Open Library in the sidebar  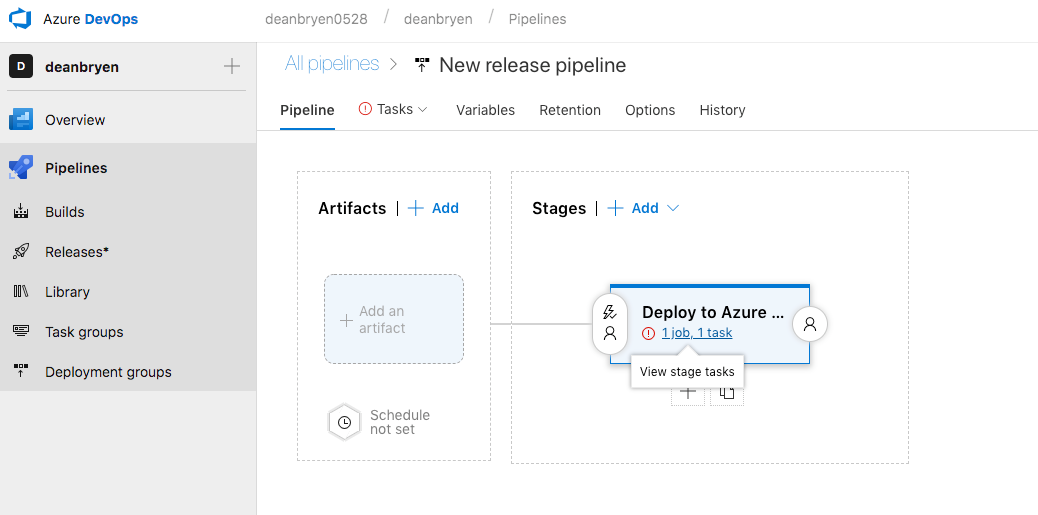click(67, 292)
